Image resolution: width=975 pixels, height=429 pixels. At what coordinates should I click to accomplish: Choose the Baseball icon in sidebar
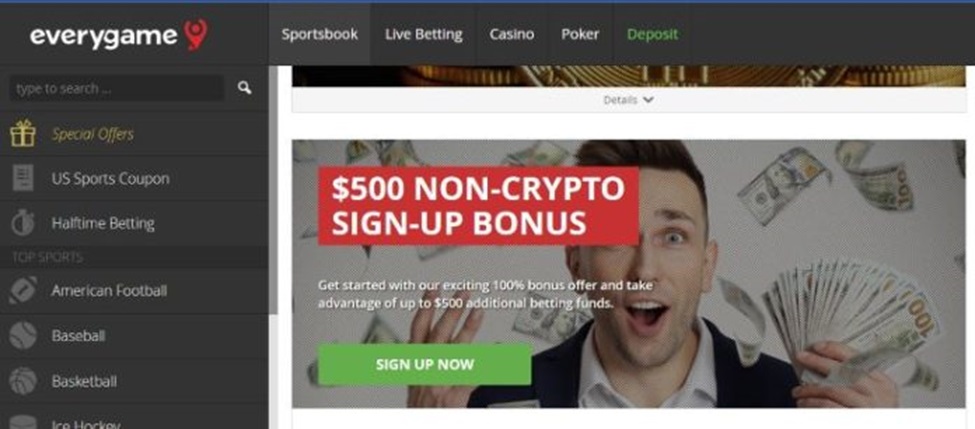click(23, 336)
